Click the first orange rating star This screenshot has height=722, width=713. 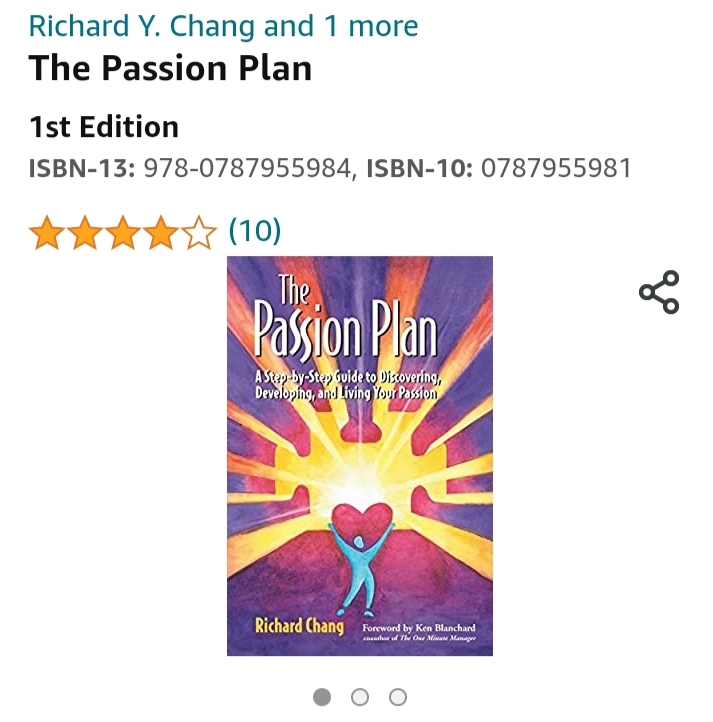[47, 233]
